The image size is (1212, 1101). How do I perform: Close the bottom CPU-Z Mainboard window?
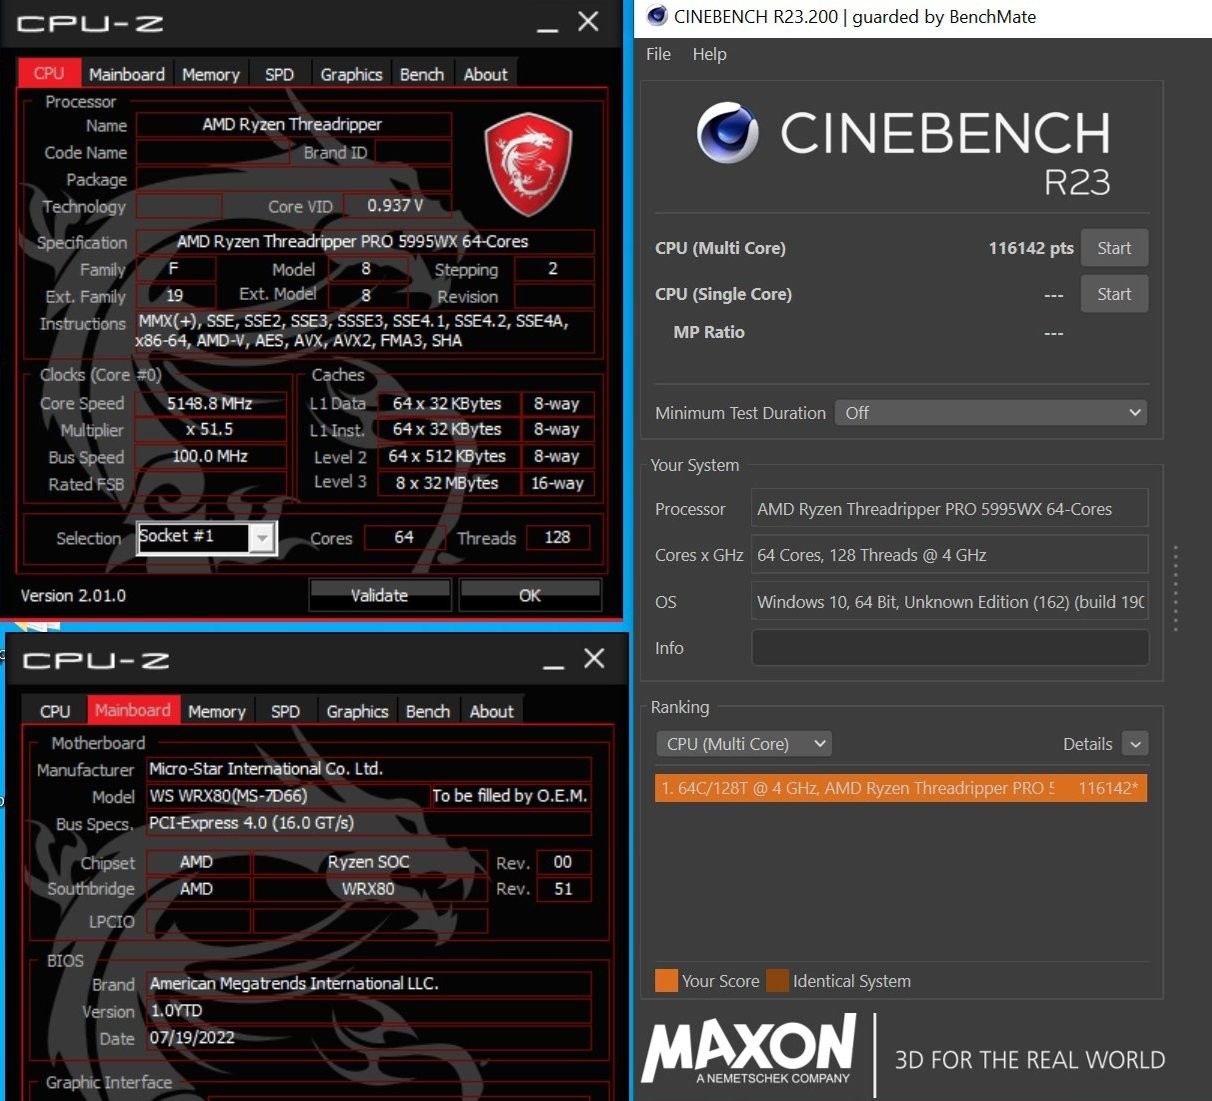(x=594, y=658)
